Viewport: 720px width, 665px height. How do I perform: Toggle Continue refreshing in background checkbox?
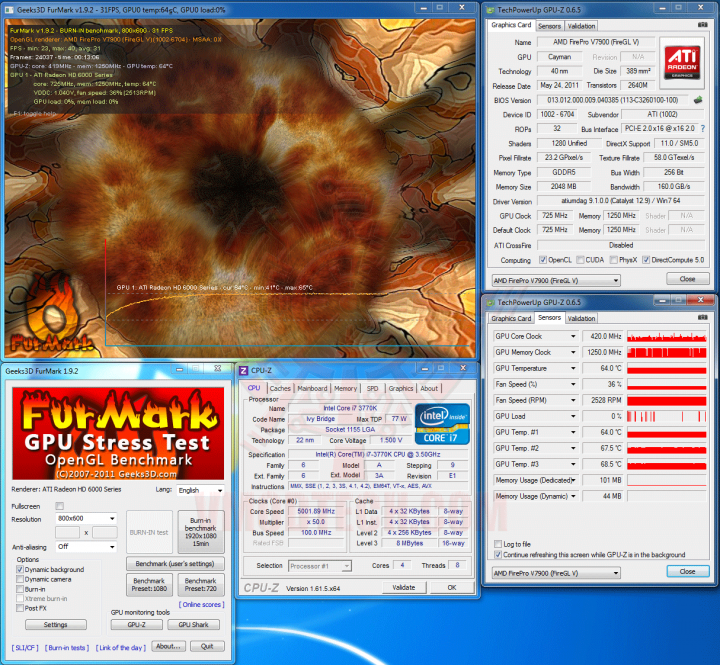(498, 555)
